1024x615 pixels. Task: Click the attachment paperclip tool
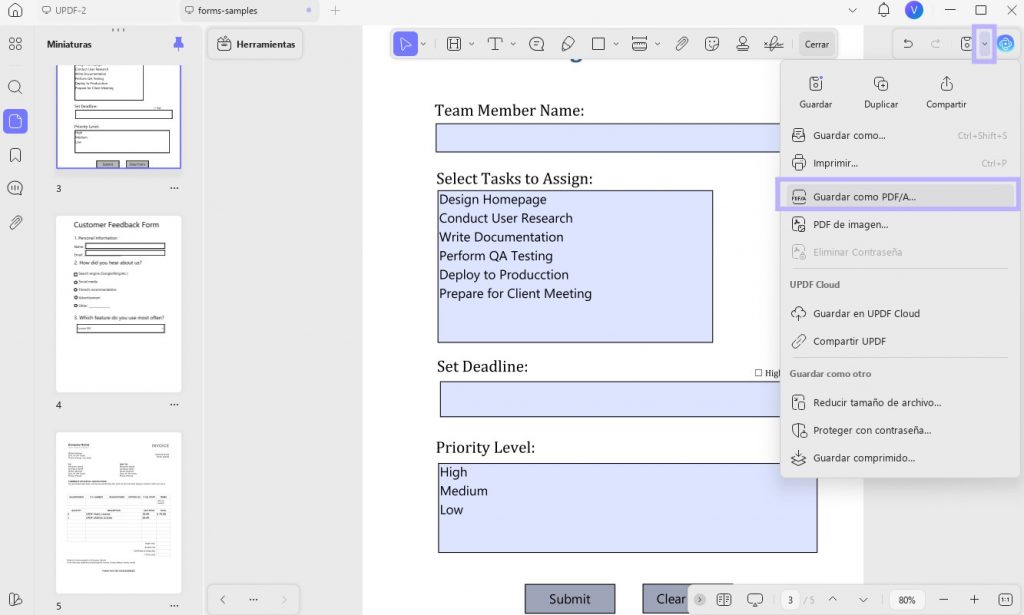point(681,44)
